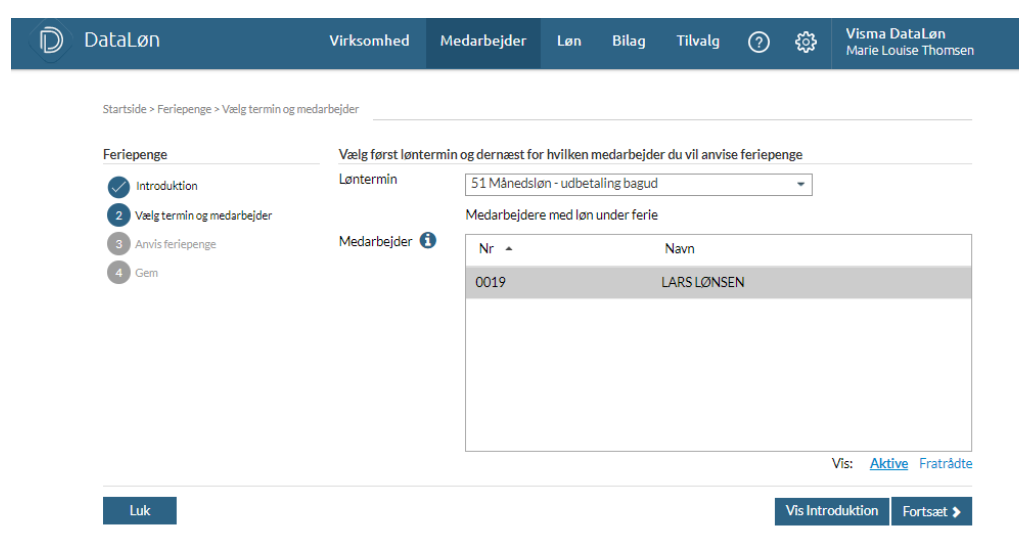
Task: Click the DataLøn logo icon
Action: click(x=51, y=41)
